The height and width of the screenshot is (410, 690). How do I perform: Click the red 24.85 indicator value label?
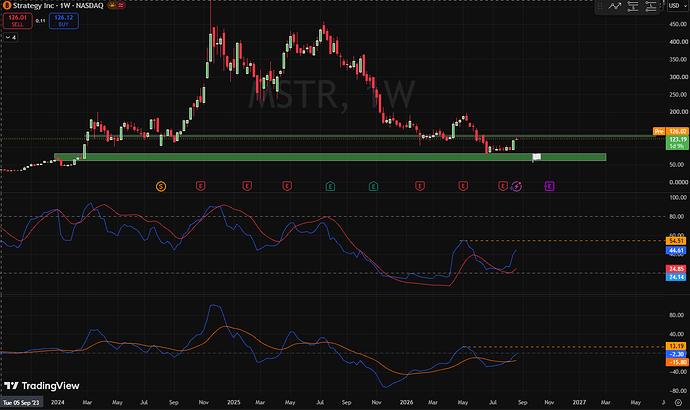pyautogui.click(x=676, y=269)
